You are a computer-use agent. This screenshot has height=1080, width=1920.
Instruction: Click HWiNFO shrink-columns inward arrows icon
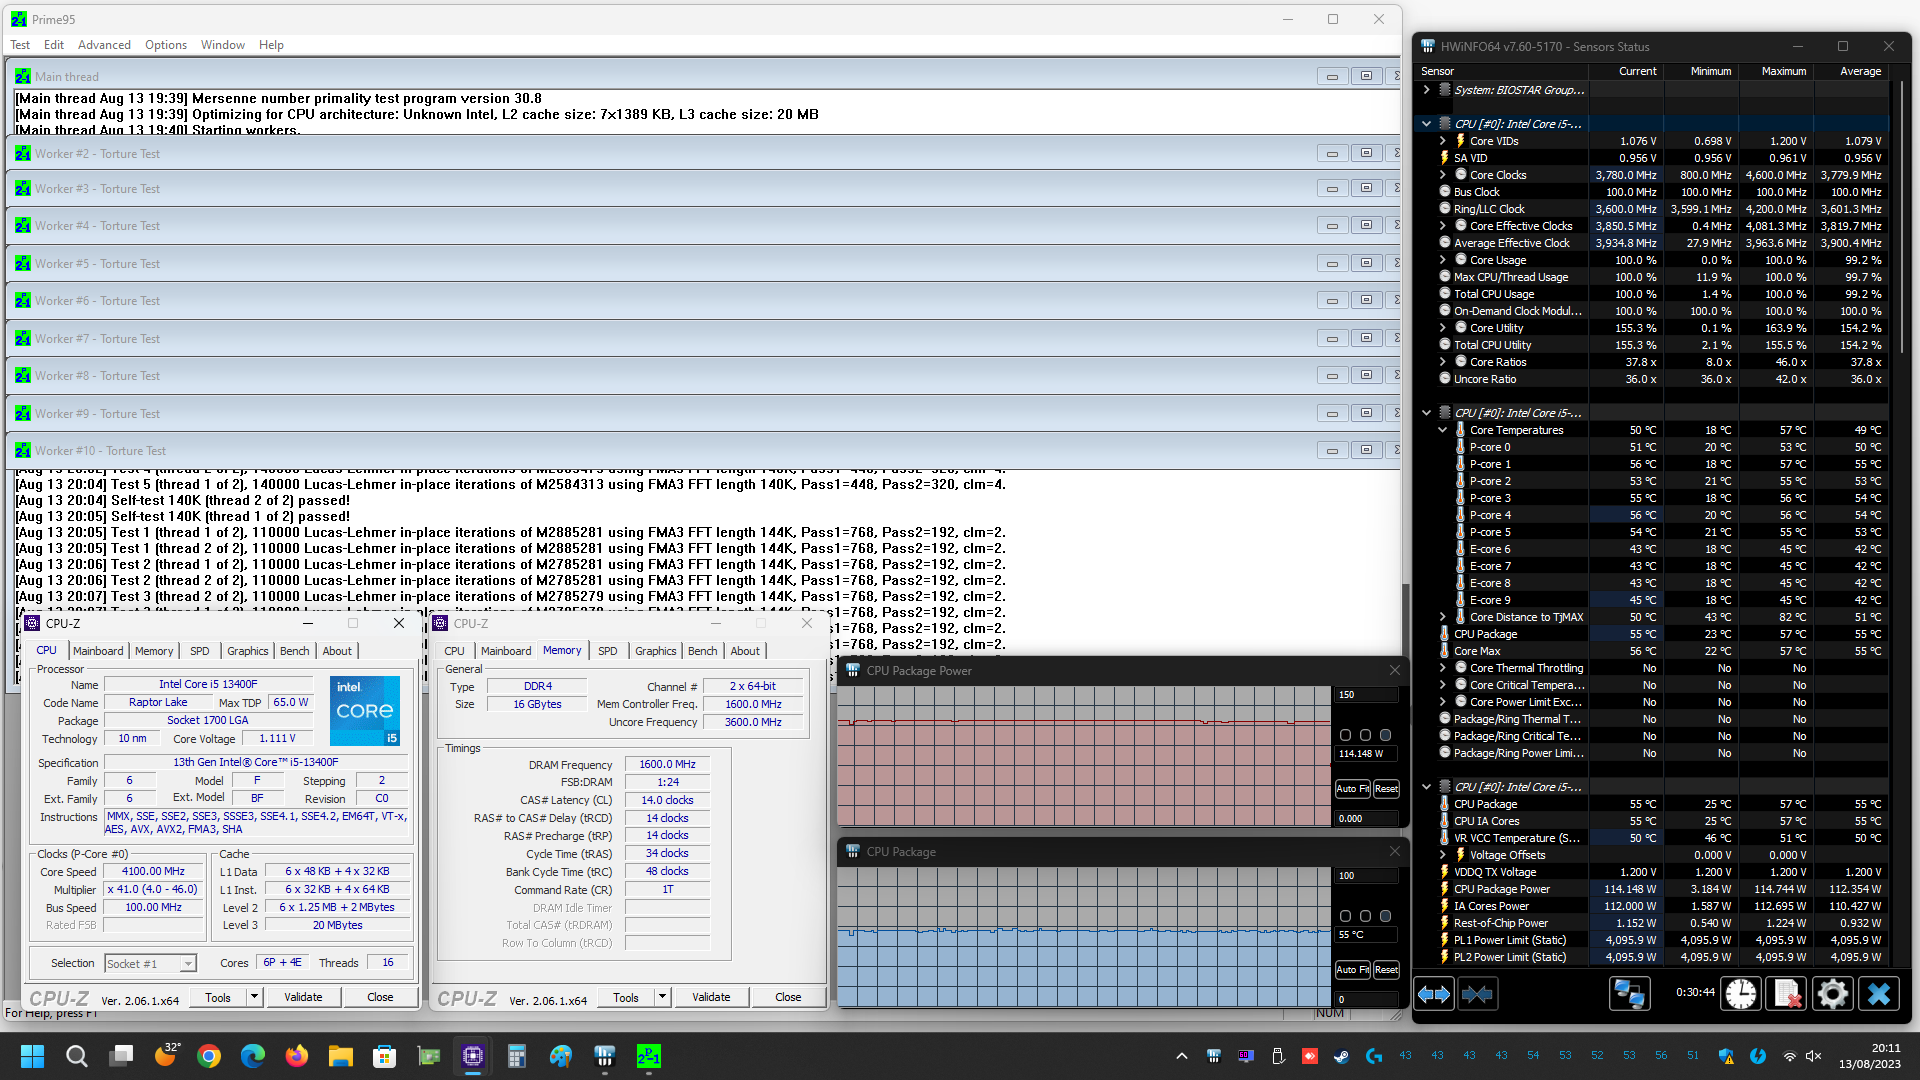coord(1477,994)
